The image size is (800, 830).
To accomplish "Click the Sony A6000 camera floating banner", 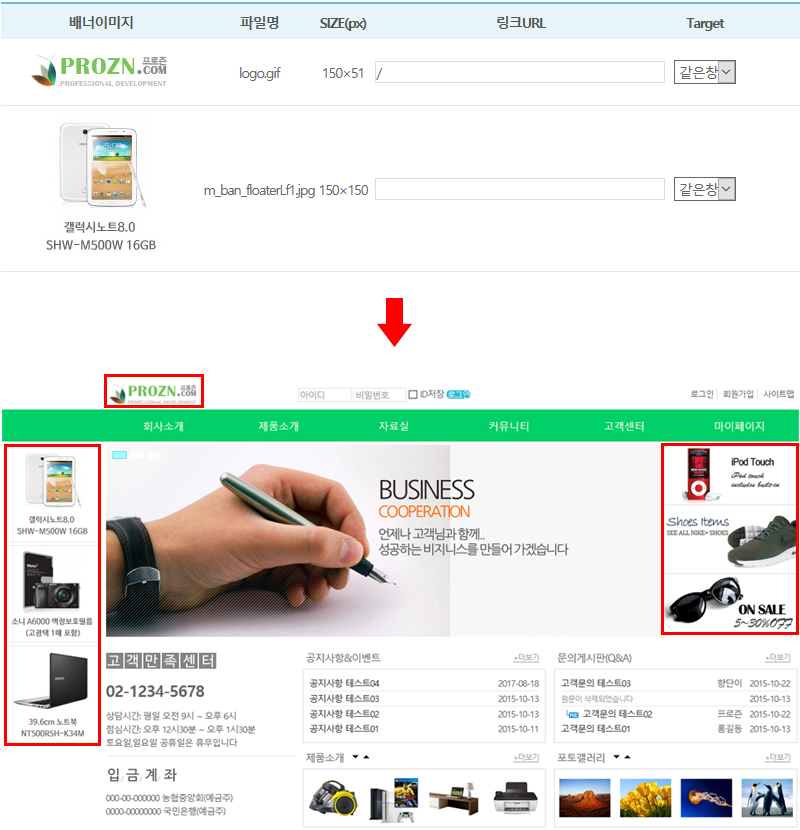I will coord(52,594).
